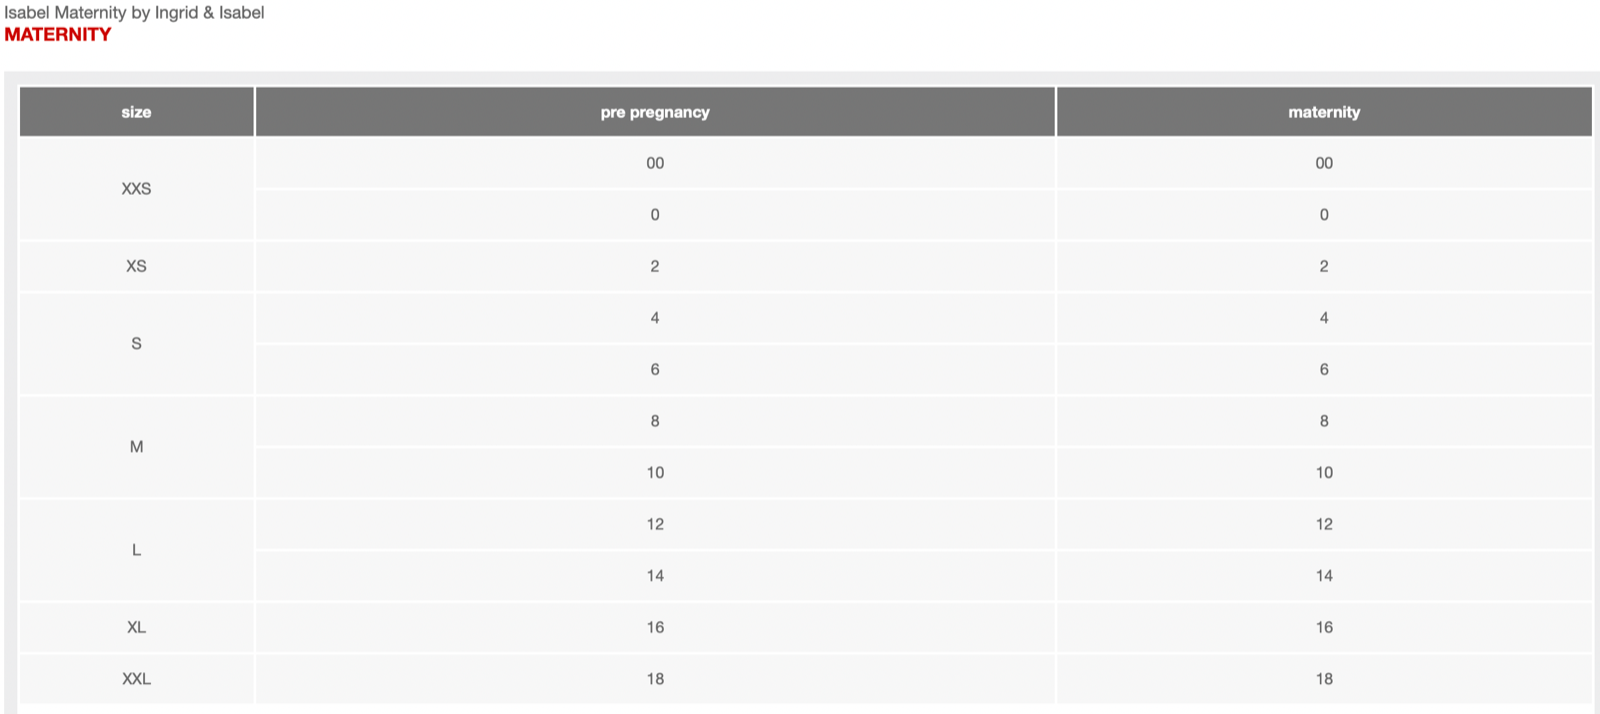Select the XXS size row label

pos(136,189)
